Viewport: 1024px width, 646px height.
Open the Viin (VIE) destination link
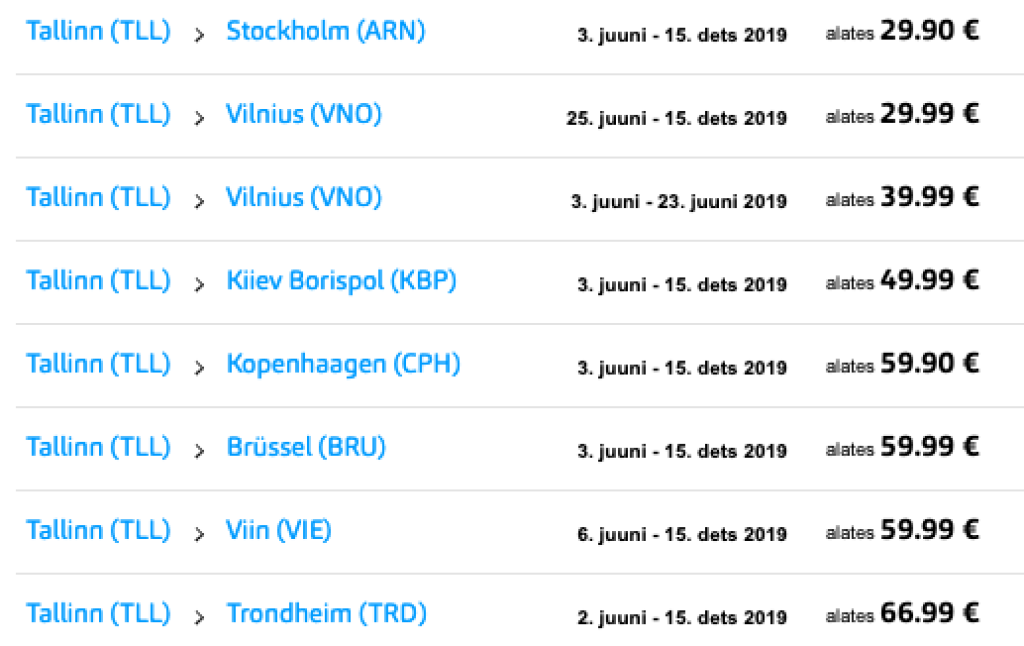[x=278, y=530]
